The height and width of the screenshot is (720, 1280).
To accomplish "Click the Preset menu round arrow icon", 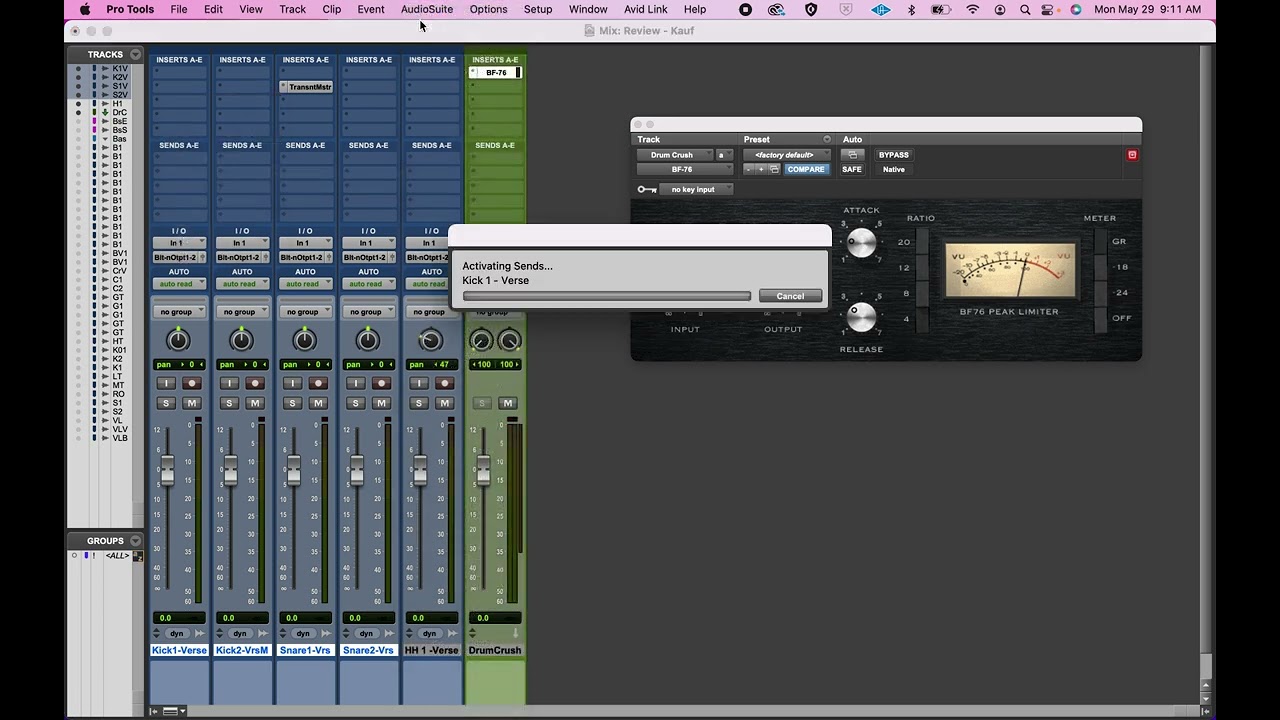I will tap(827, 139).
